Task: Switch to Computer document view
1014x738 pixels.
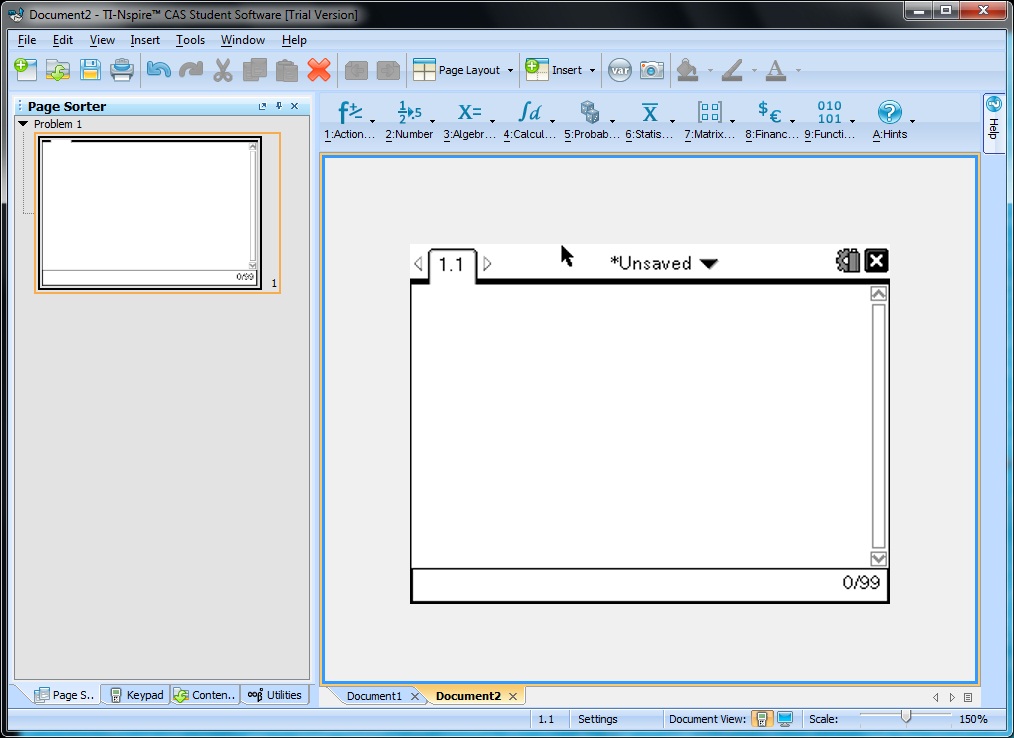Action: pyautogui.click(x=785, y=719)
